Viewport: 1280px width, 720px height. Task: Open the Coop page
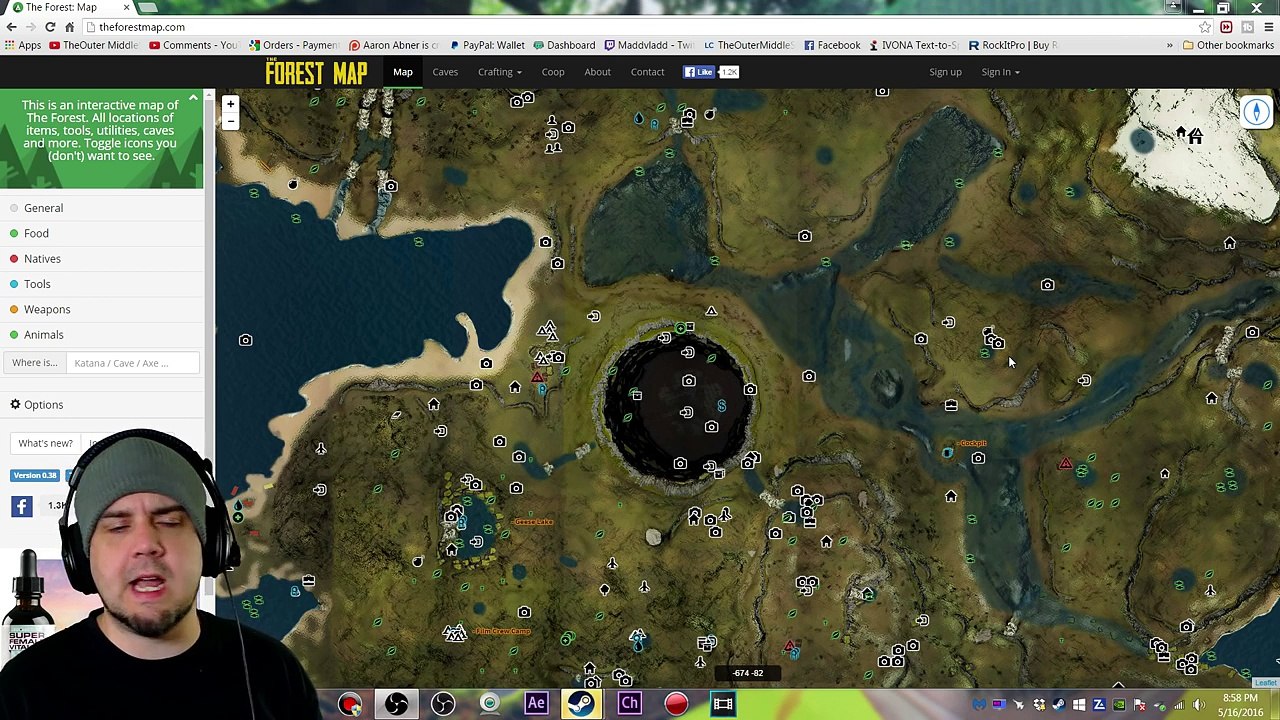click(553, 72)
